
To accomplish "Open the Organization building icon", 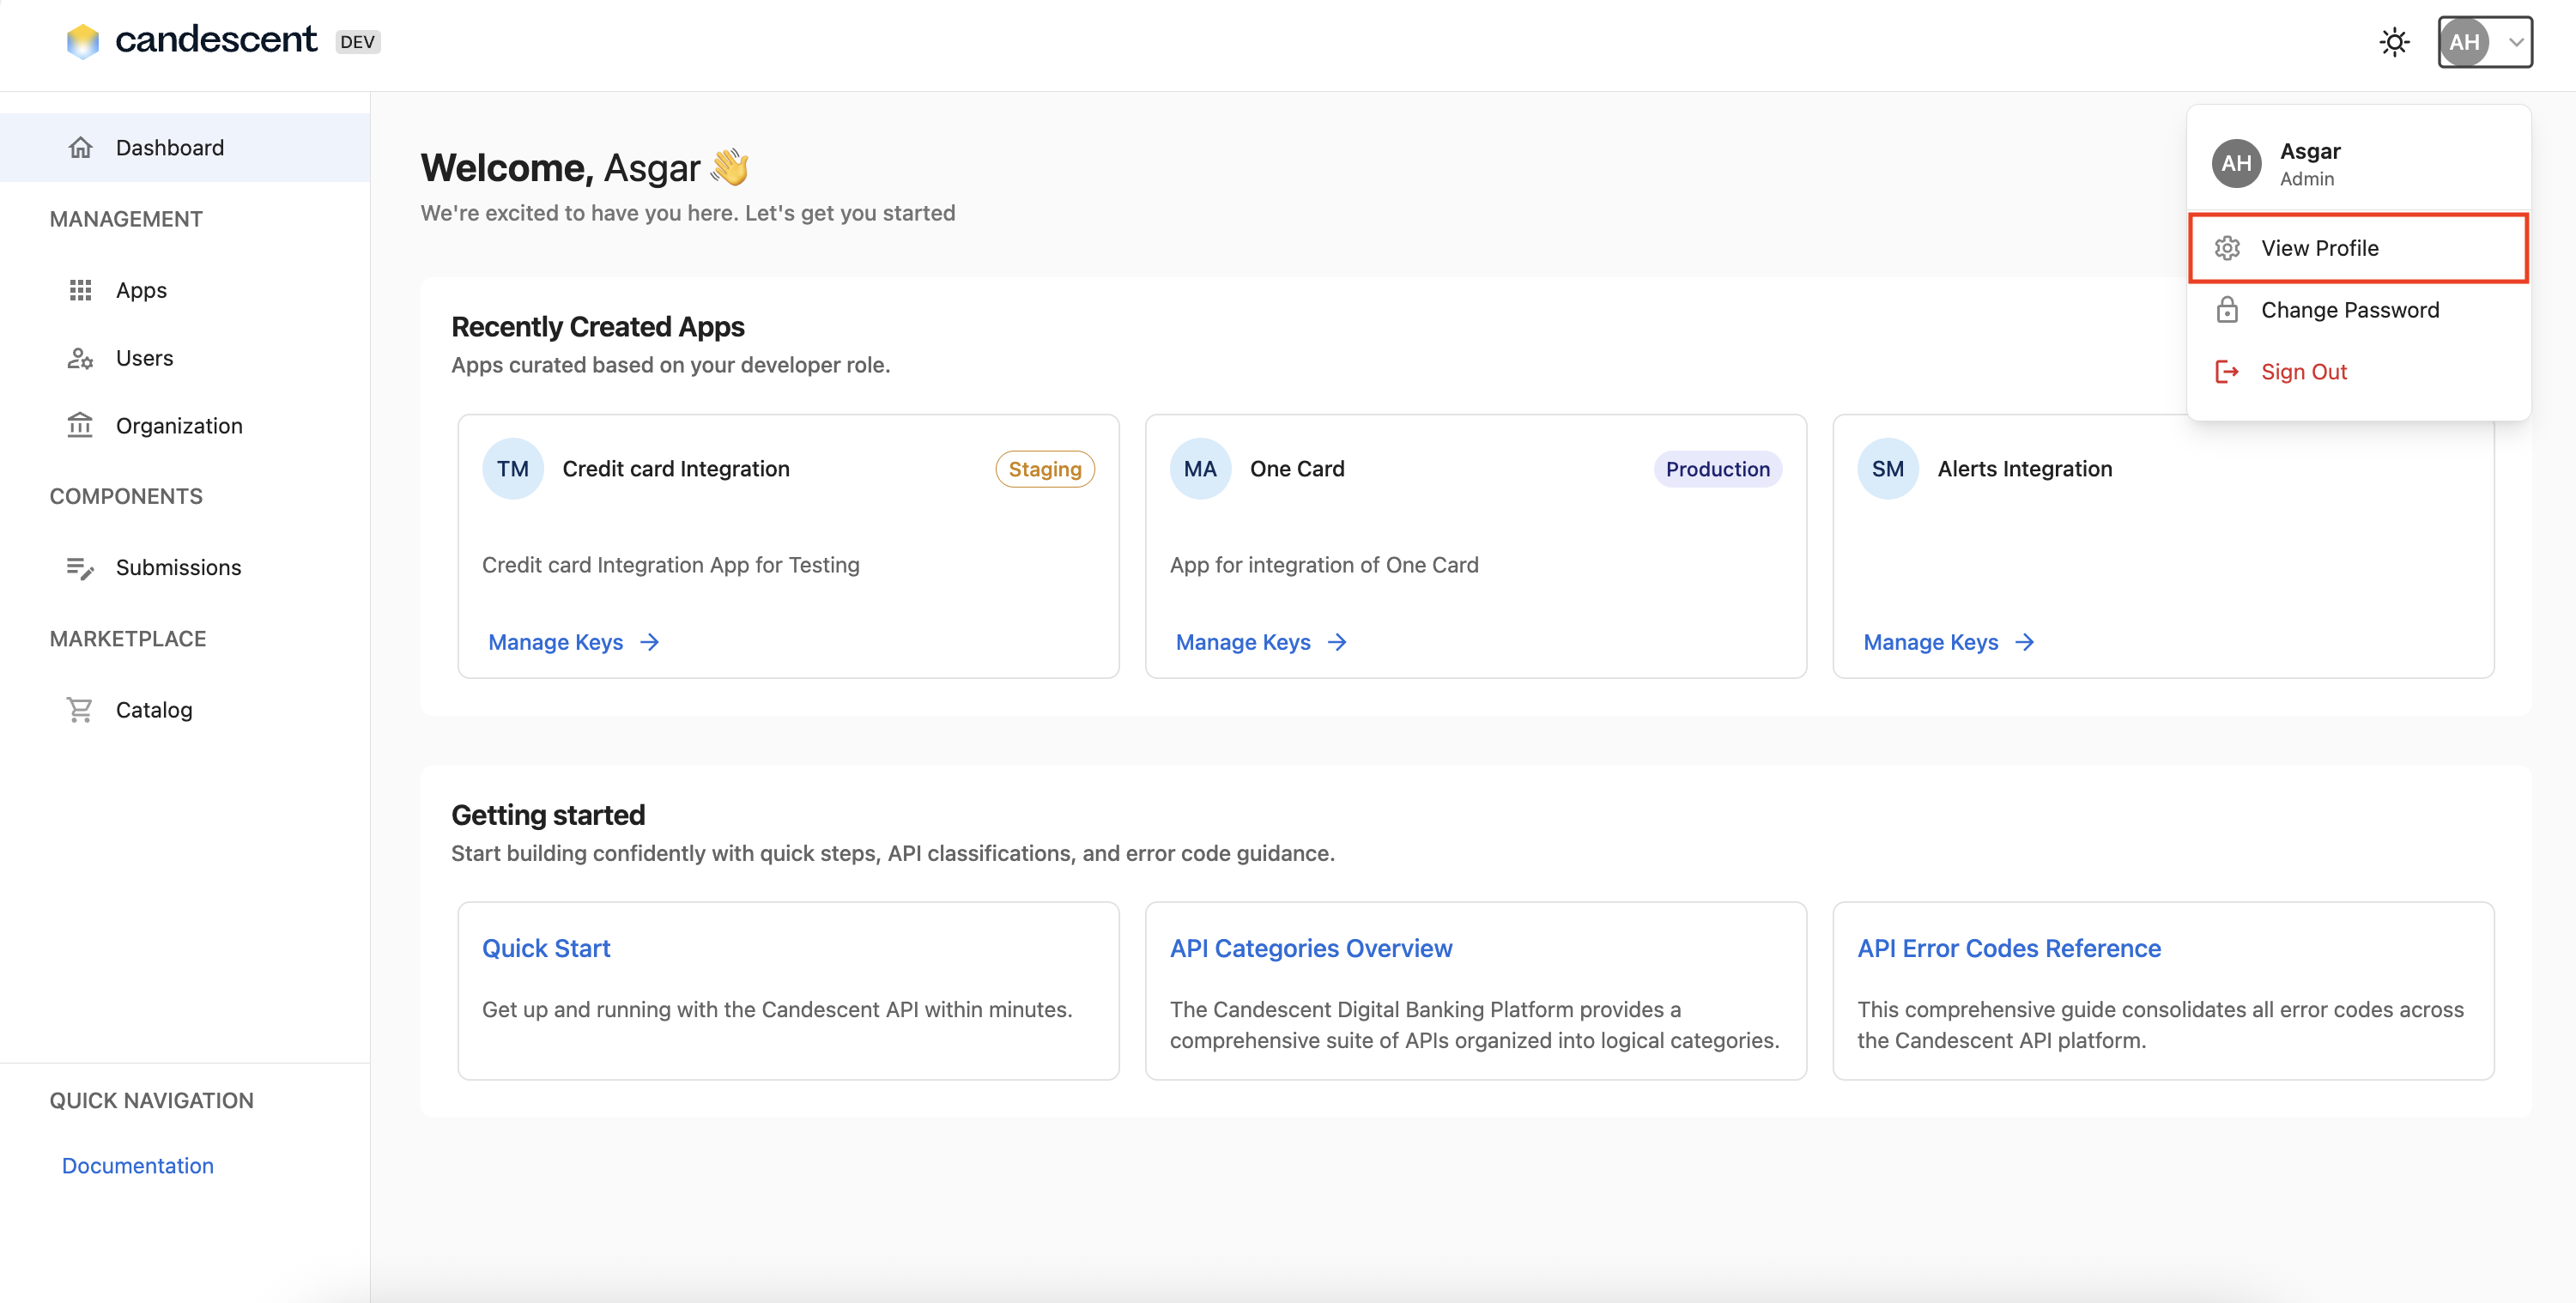I will (80, 425).
